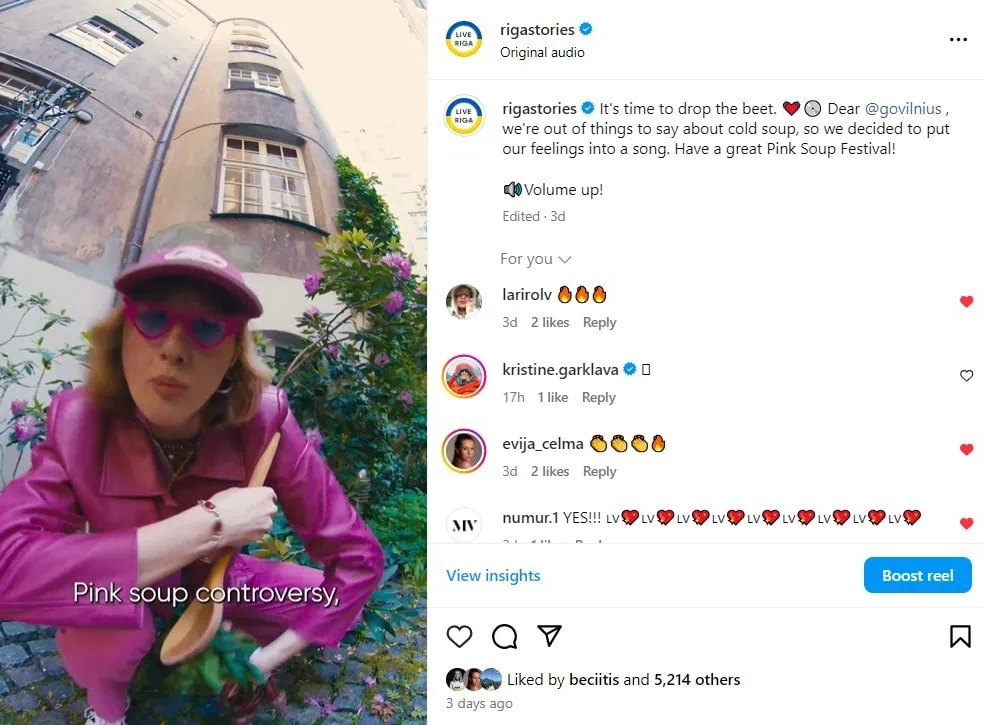
Task: Open the Original audio link
Action: pos(542,52)
